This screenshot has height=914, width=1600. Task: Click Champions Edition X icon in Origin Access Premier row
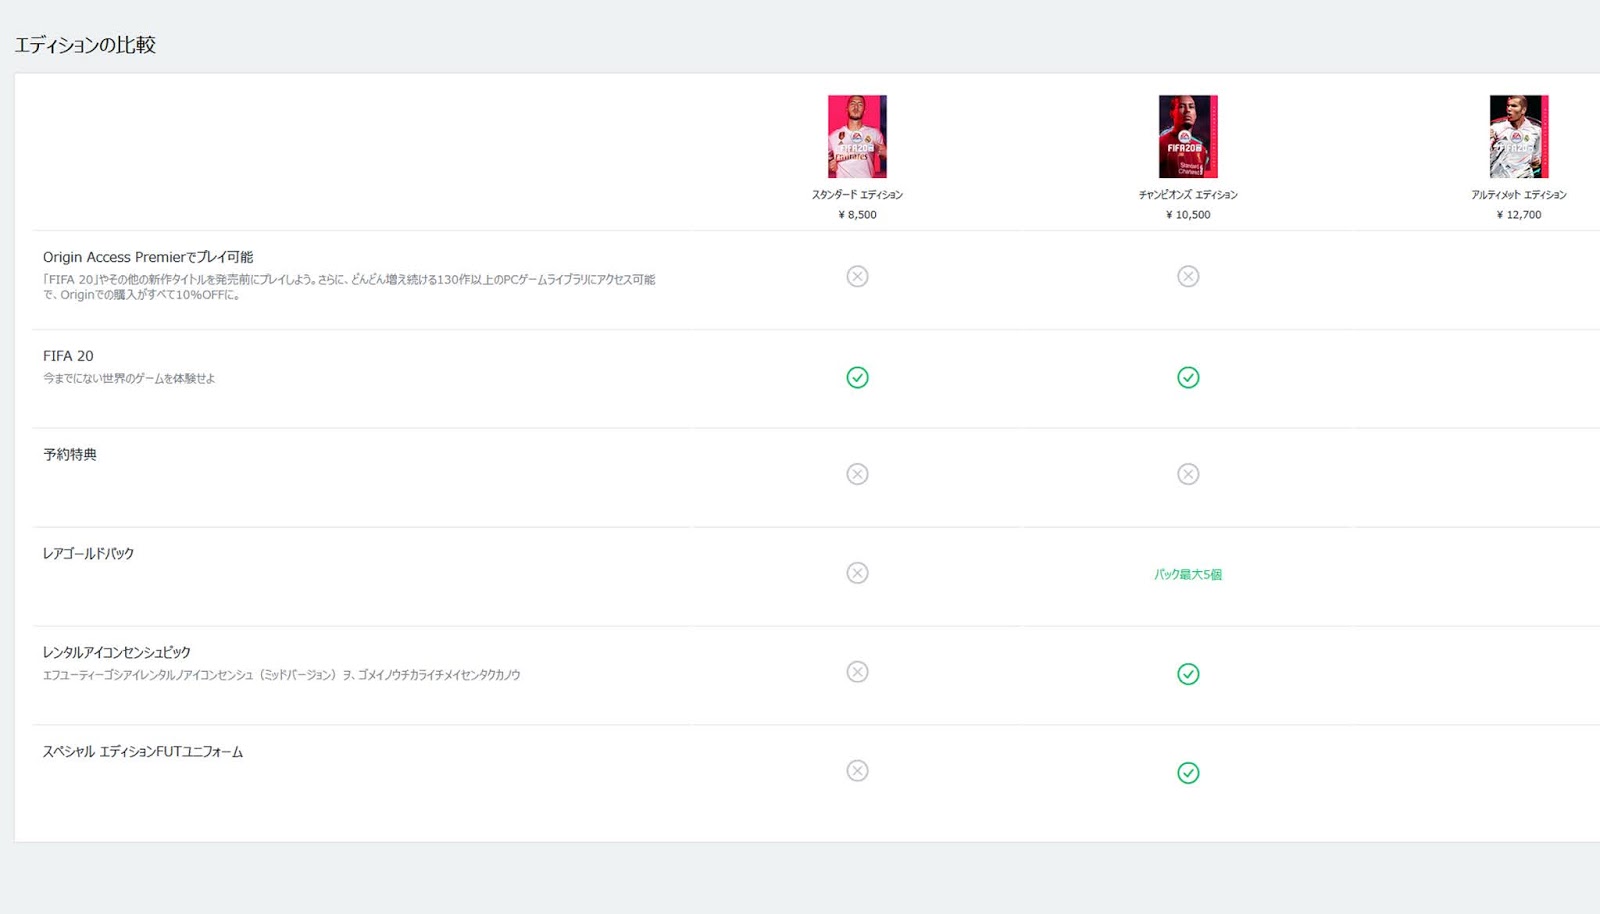[x=1188, y=276]
